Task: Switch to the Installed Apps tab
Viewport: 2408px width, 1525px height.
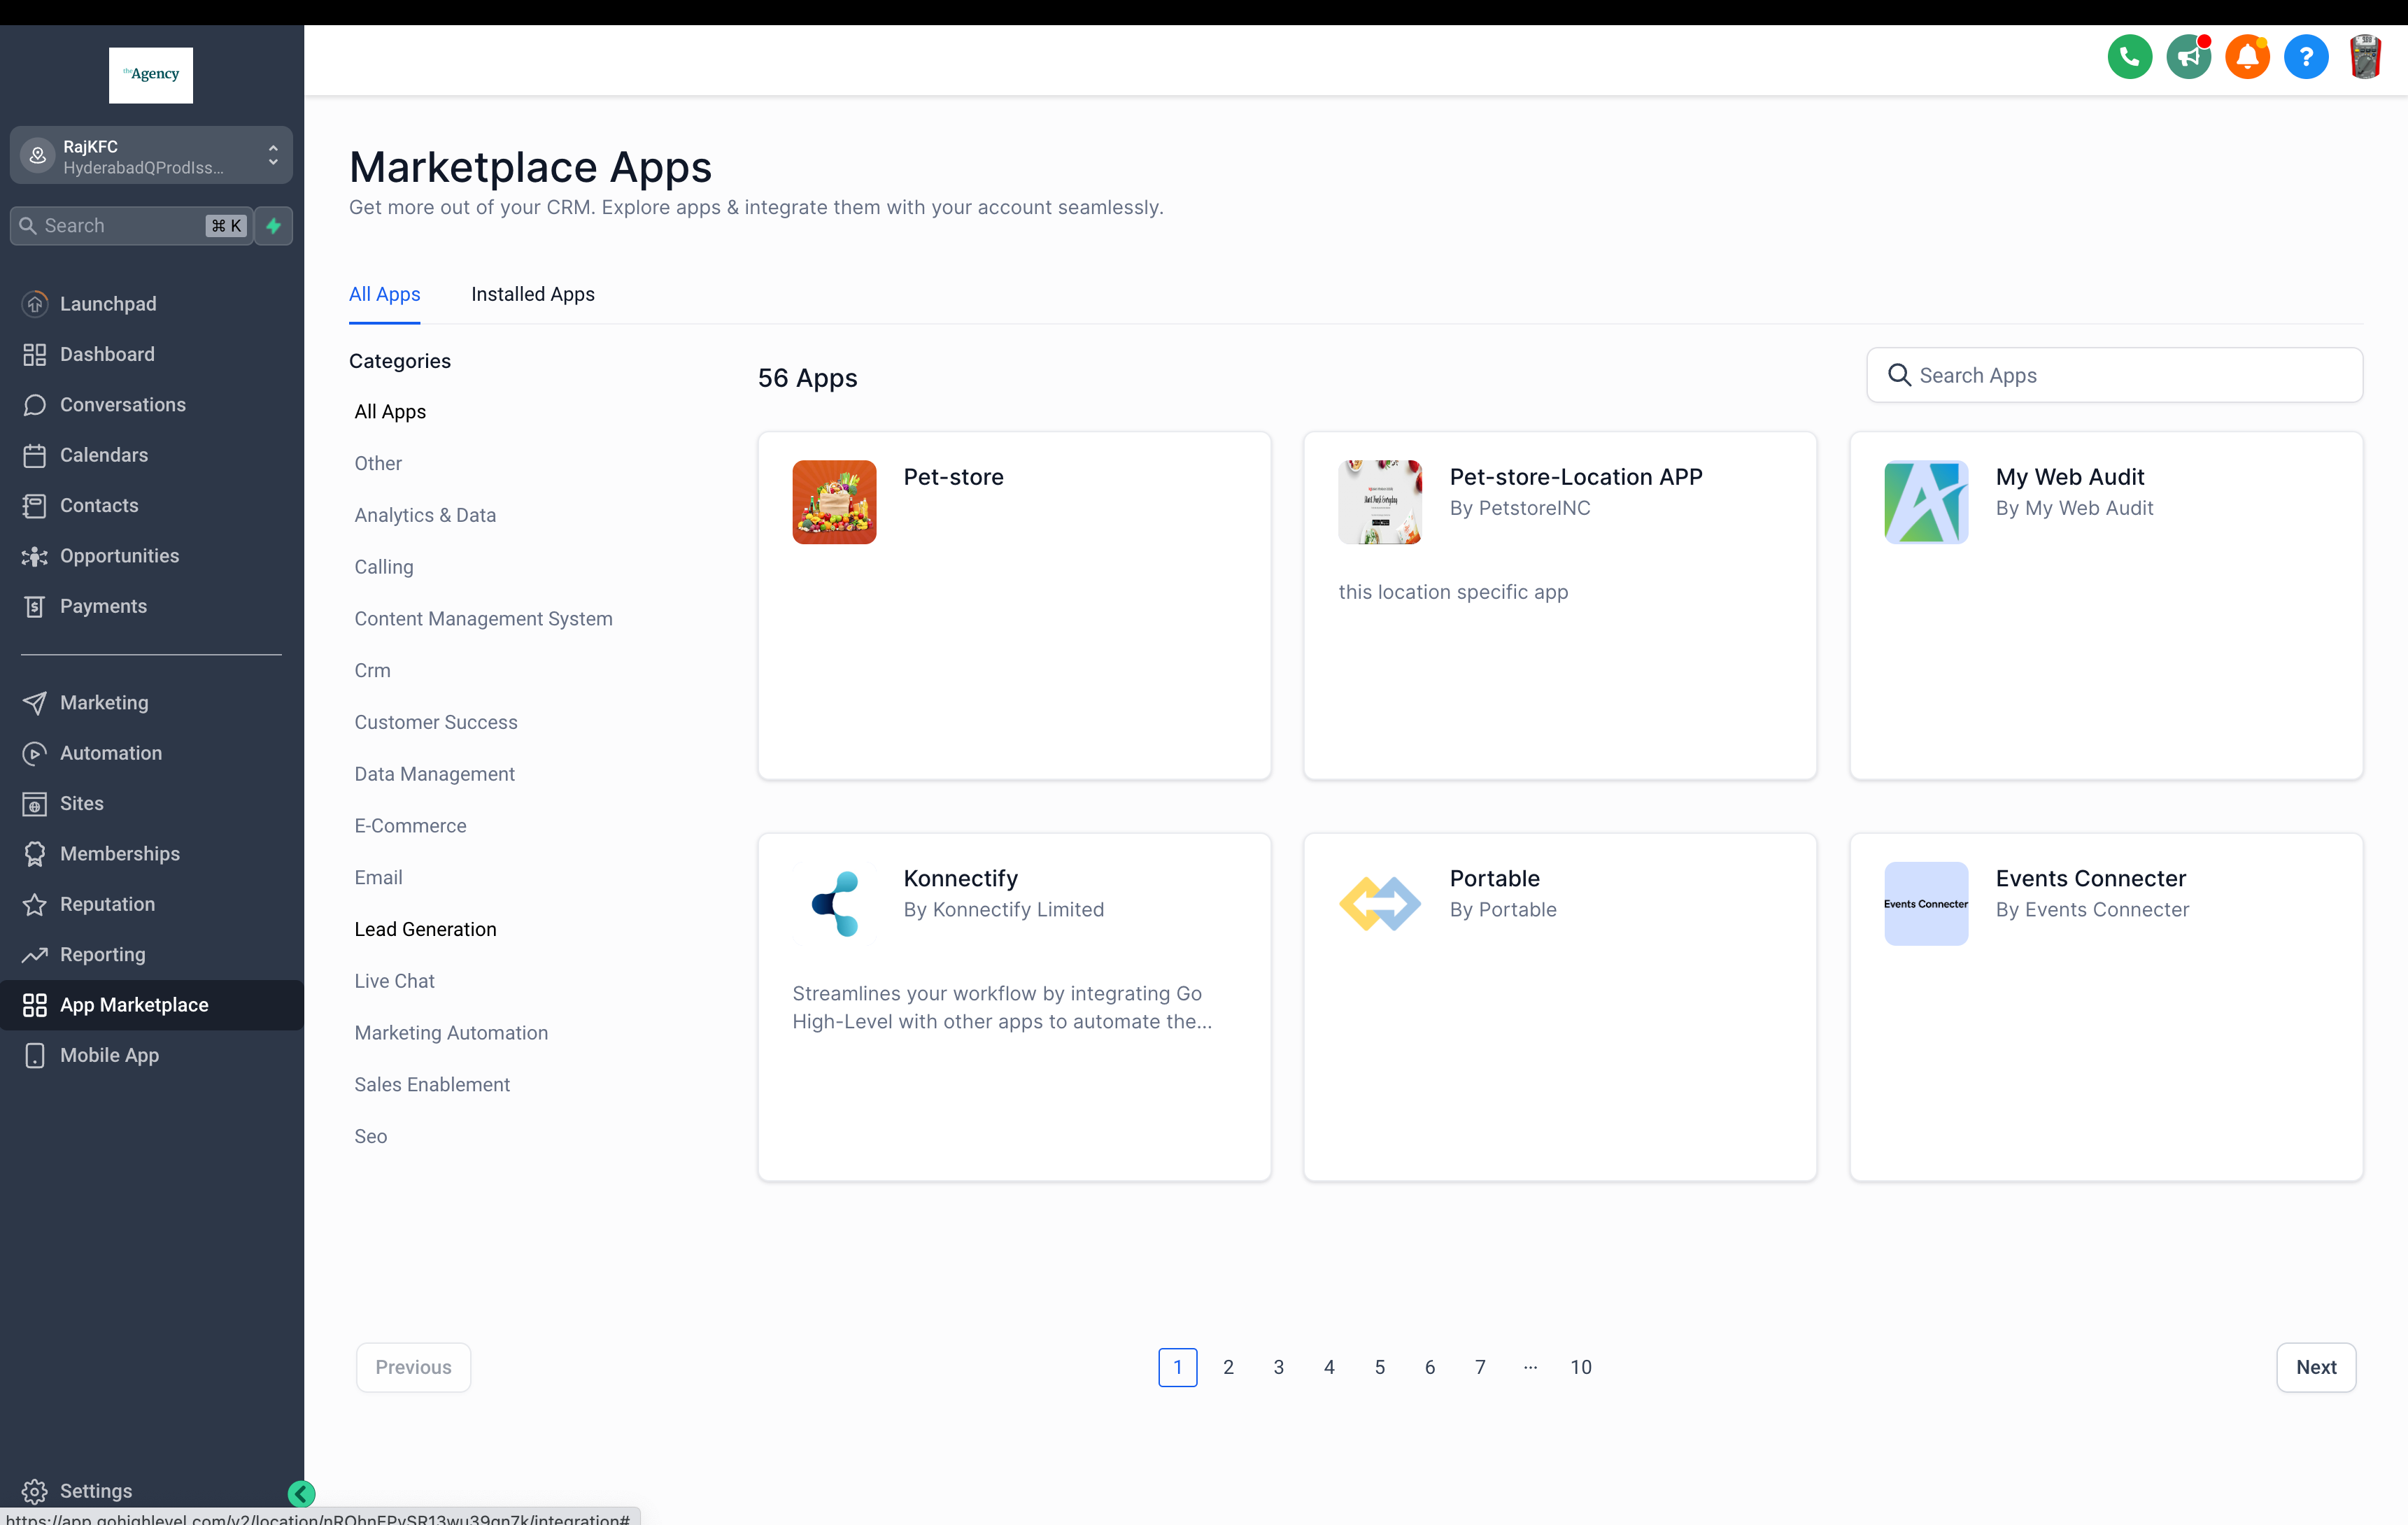Action: 533,294
